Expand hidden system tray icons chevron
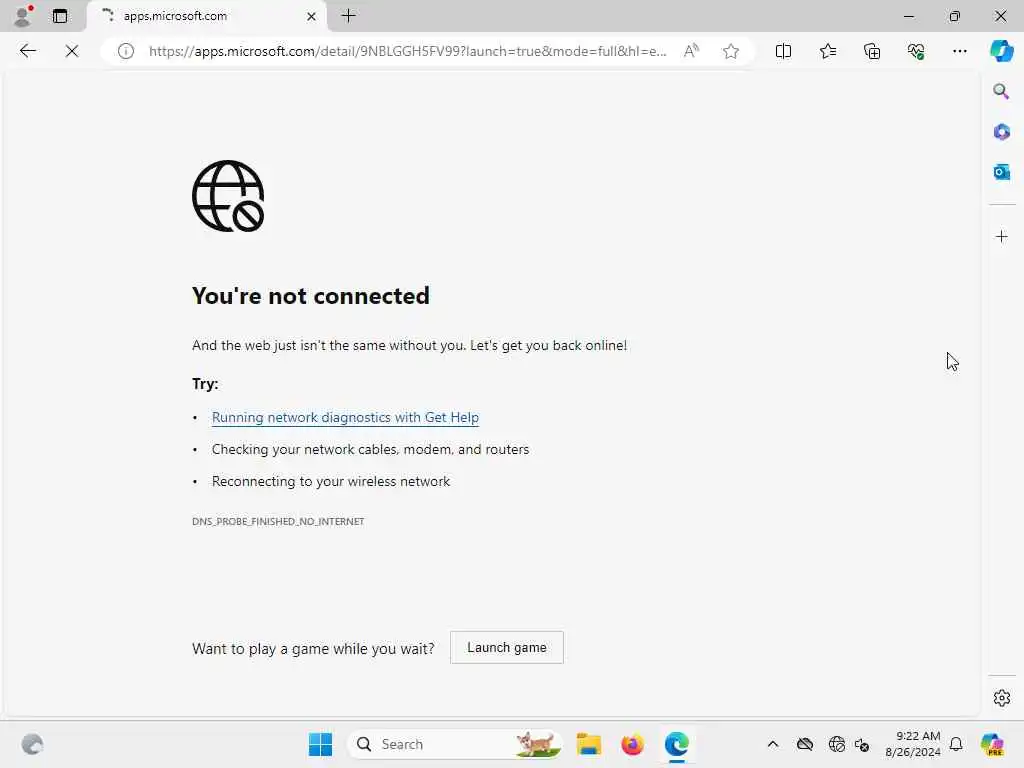The width and height of the screenshot is (1024, 768). pyautogui.click(x=773, y=744)
